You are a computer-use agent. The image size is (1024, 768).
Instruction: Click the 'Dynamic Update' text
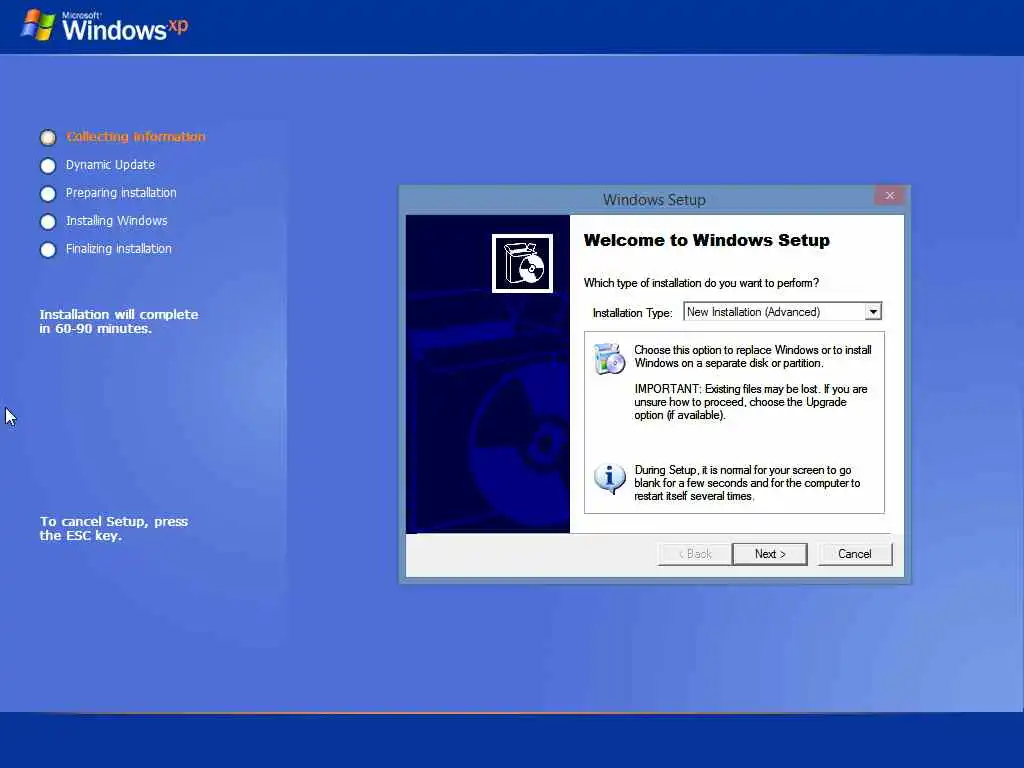pyautogui.click(x=110, y=165)
